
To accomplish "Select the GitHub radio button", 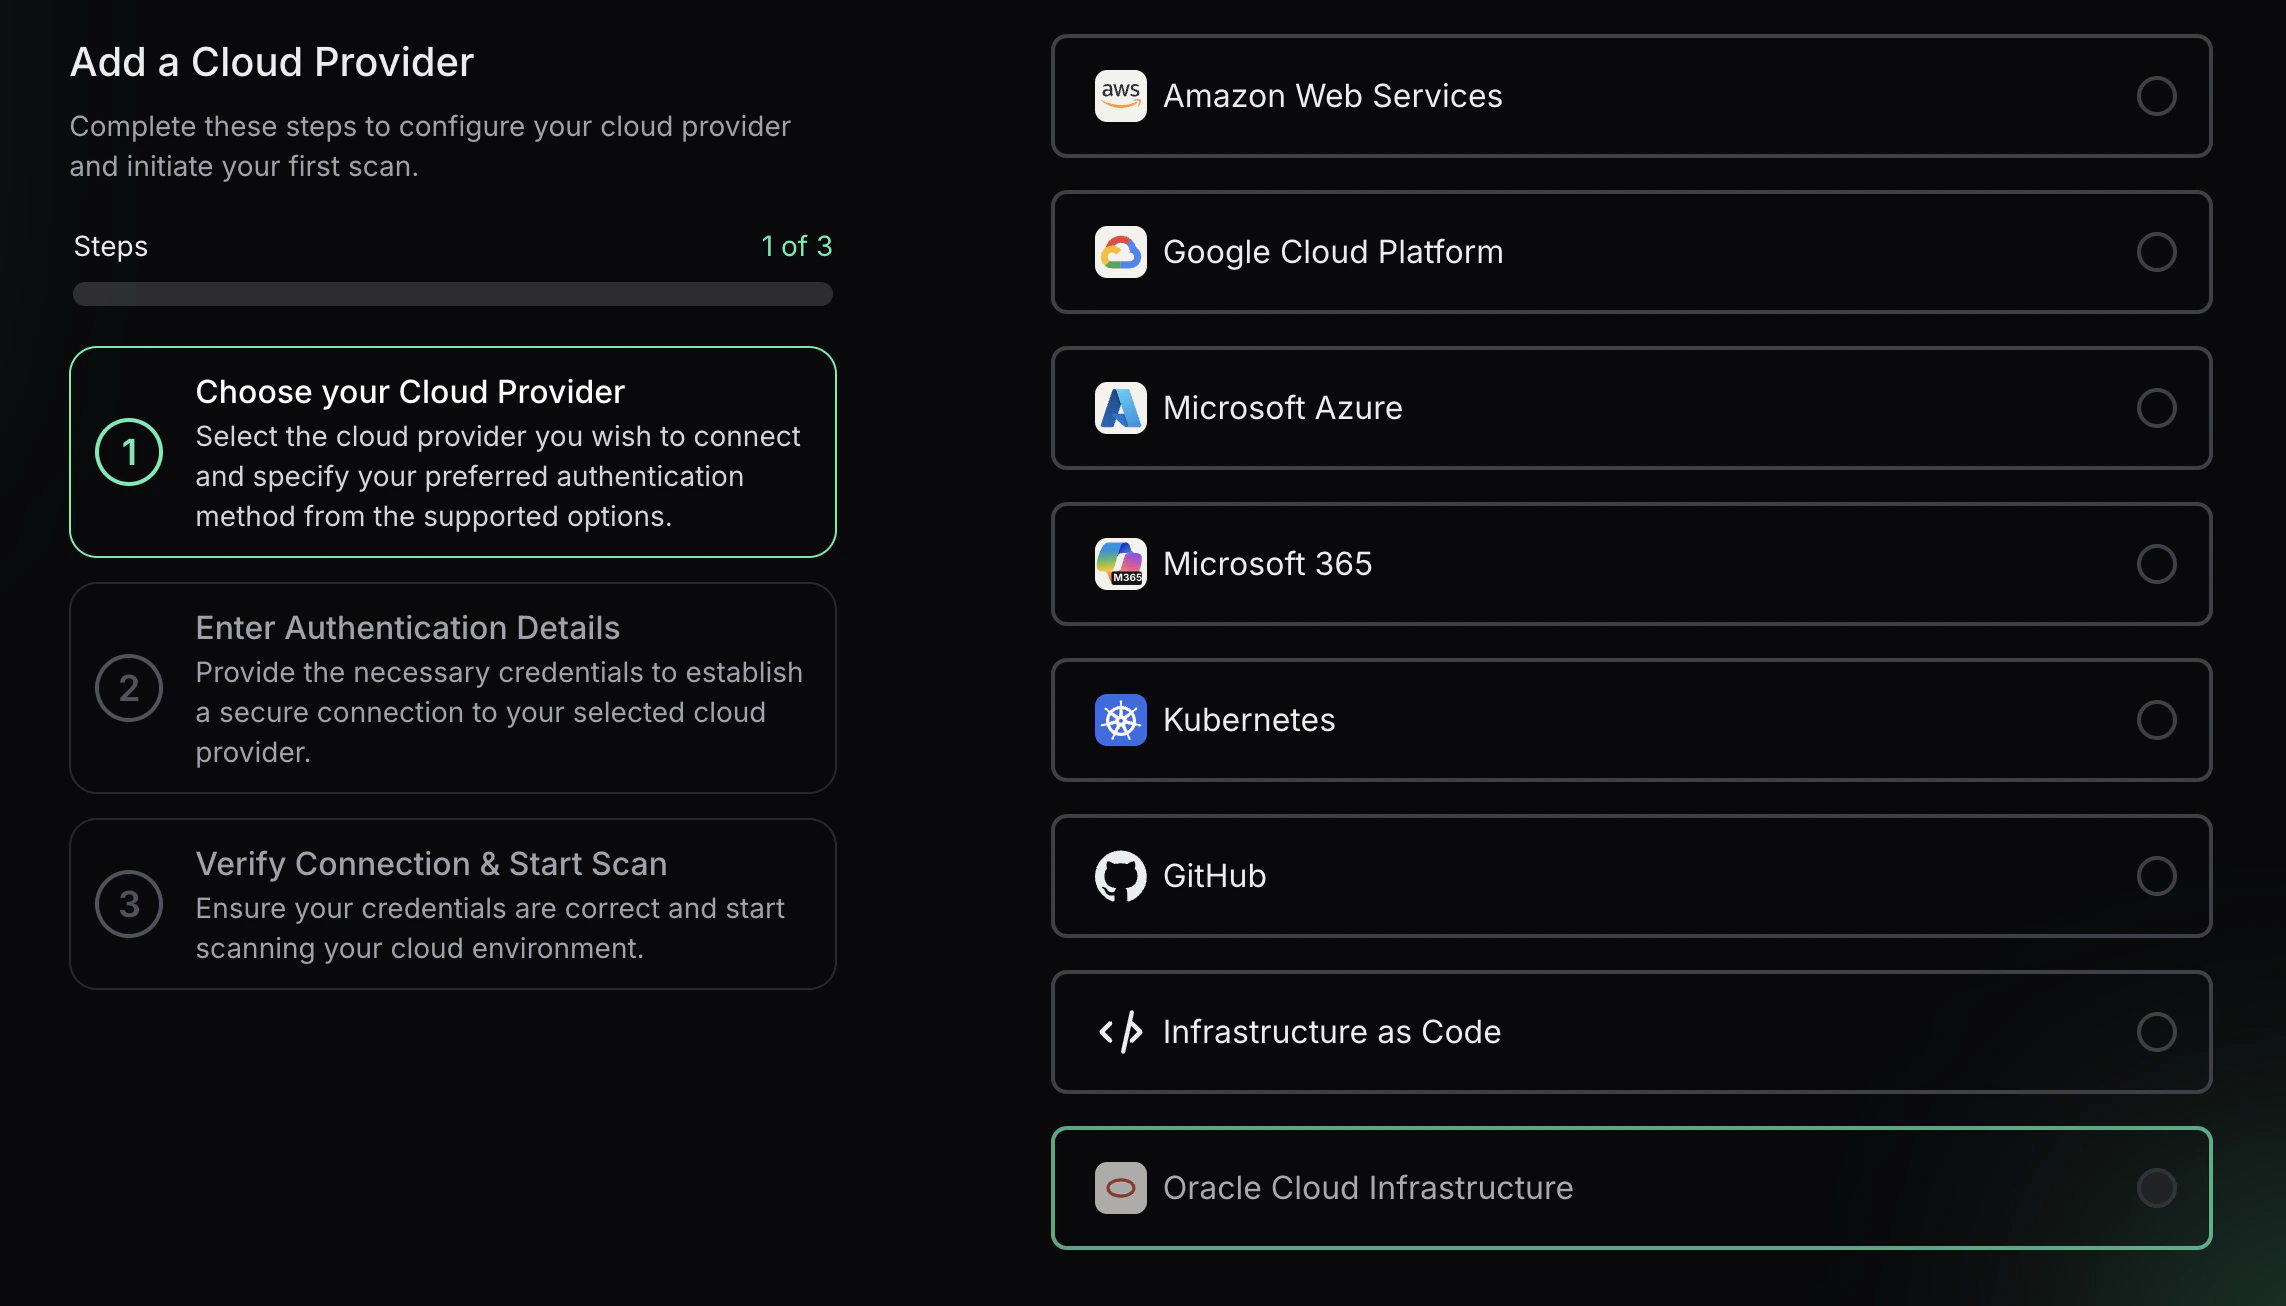I will (2158, 876).
